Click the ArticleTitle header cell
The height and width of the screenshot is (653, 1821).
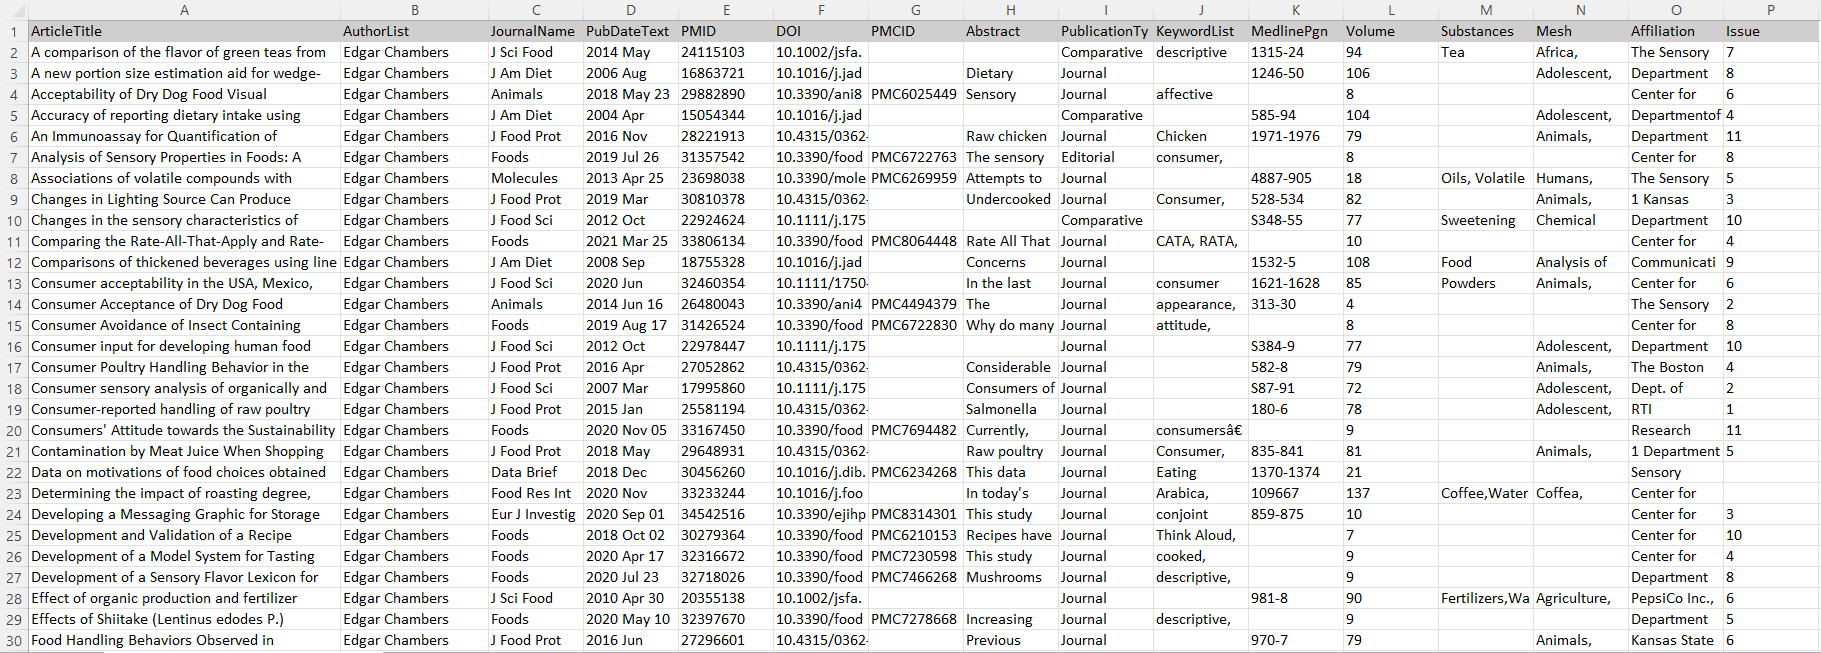184,31
